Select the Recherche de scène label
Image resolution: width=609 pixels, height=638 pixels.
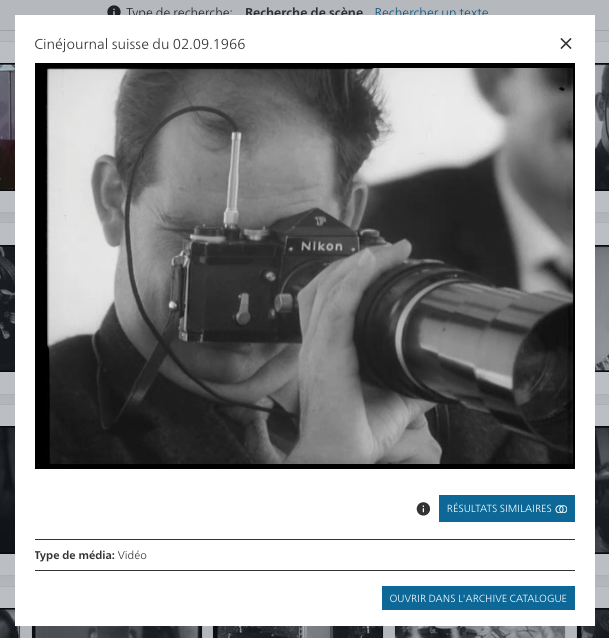click(304, 12)
